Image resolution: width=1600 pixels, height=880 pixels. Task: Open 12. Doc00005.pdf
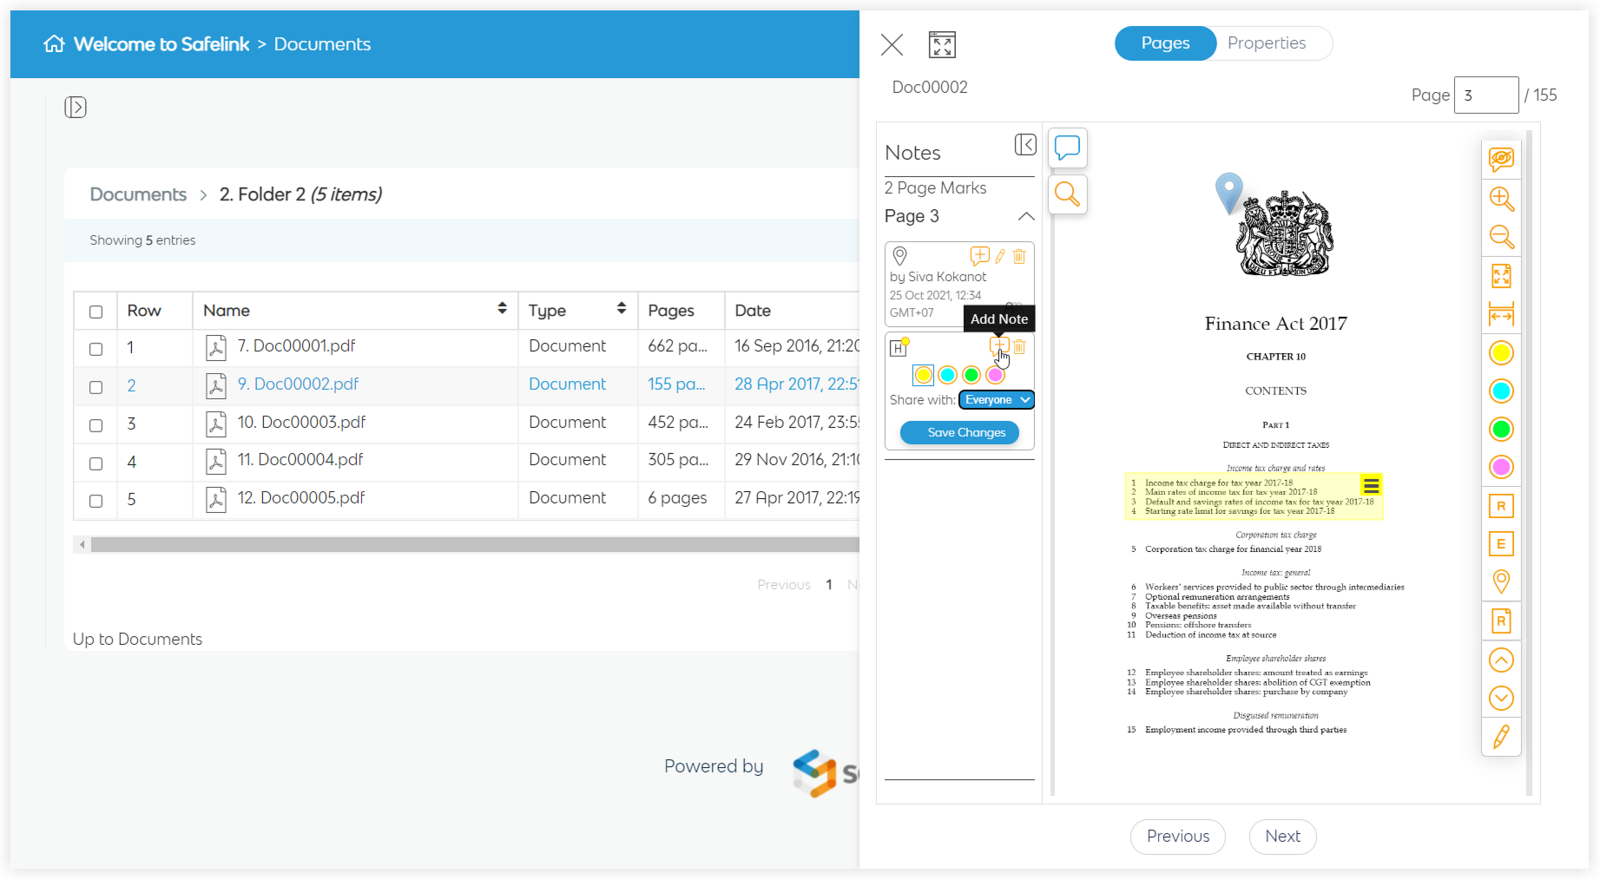click(x=300, y=498)
